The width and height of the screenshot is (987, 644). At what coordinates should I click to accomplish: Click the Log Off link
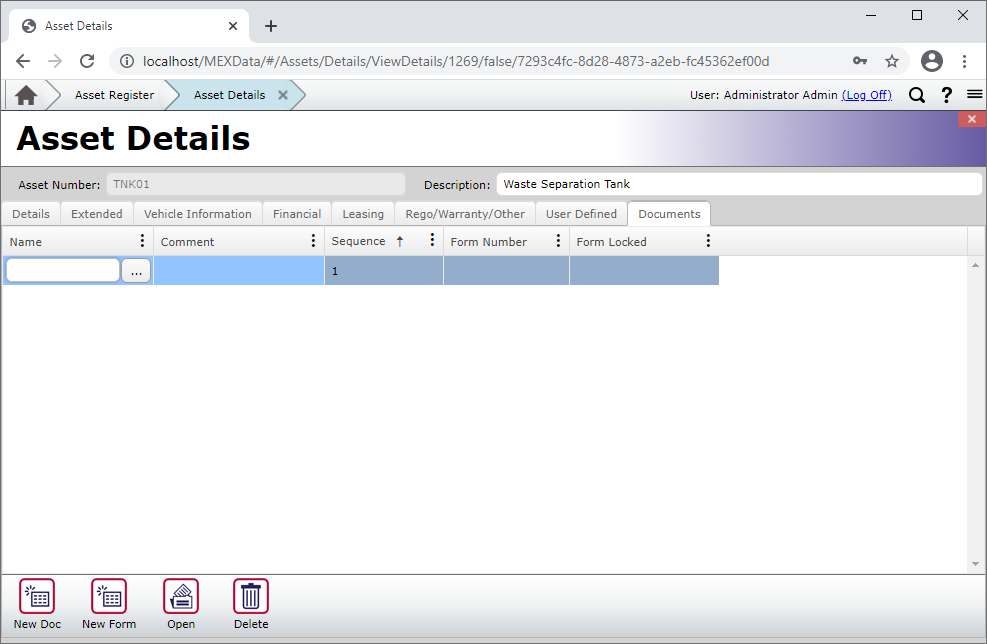pos(867,95)
